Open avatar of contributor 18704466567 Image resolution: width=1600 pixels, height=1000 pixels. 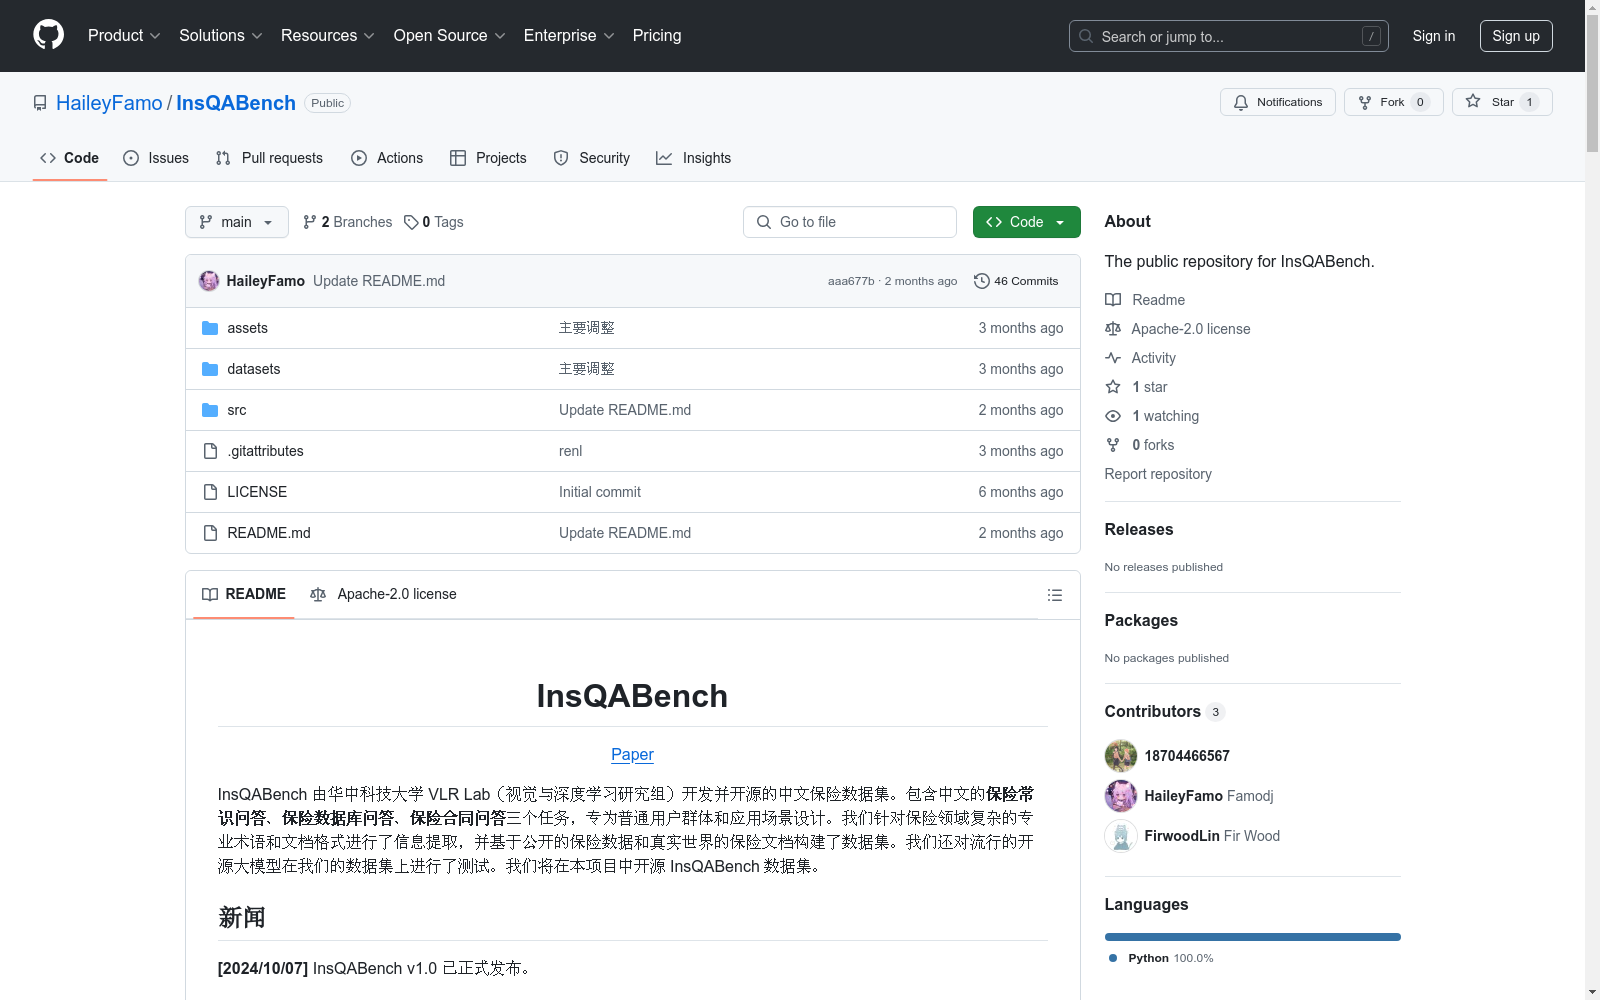(x=1121, y=756)
